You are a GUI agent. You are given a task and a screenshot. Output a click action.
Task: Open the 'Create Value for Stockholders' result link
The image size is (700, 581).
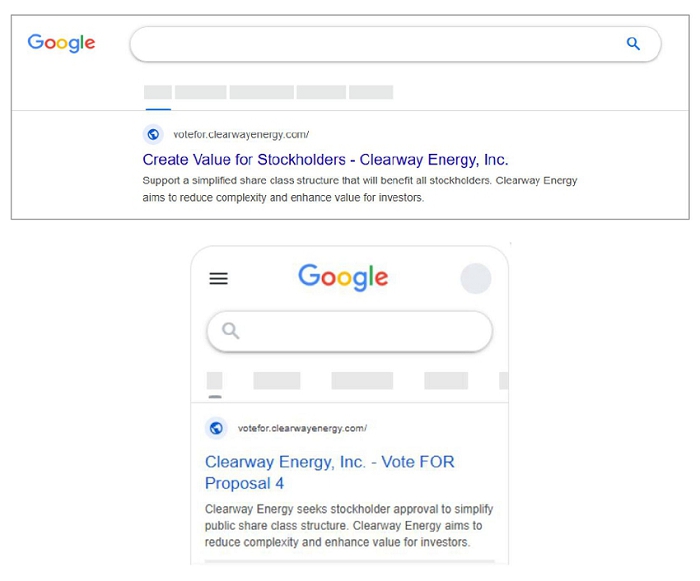click(x=325, y=160)
